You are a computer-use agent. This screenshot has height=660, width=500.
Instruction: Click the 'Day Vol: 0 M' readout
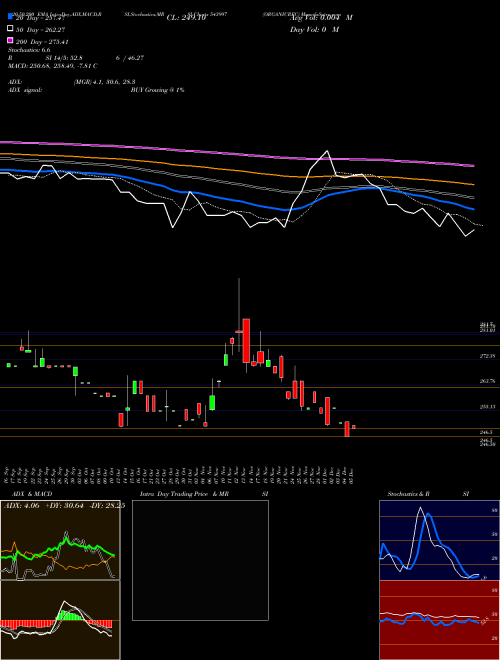(314, 29)
